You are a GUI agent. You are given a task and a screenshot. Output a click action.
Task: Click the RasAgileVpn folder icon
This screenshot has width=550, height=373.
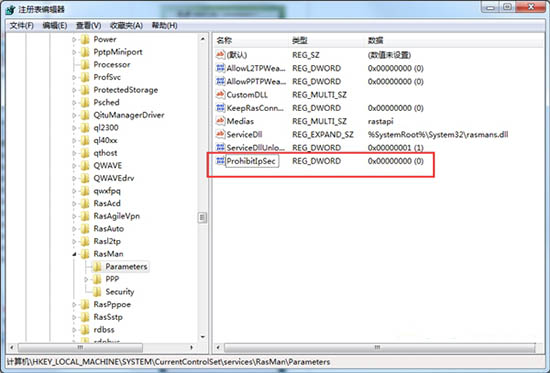point(85,216)
